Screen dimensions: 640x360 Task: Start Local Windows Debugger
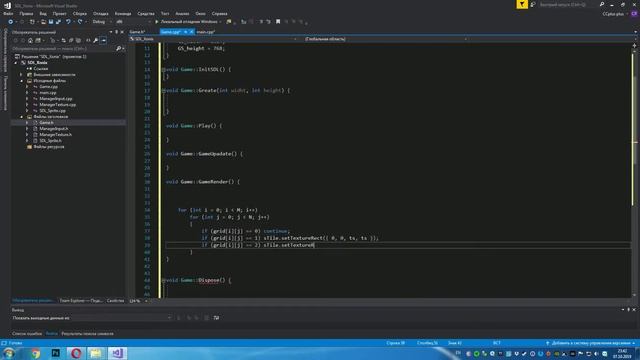[x=187, y=22]
